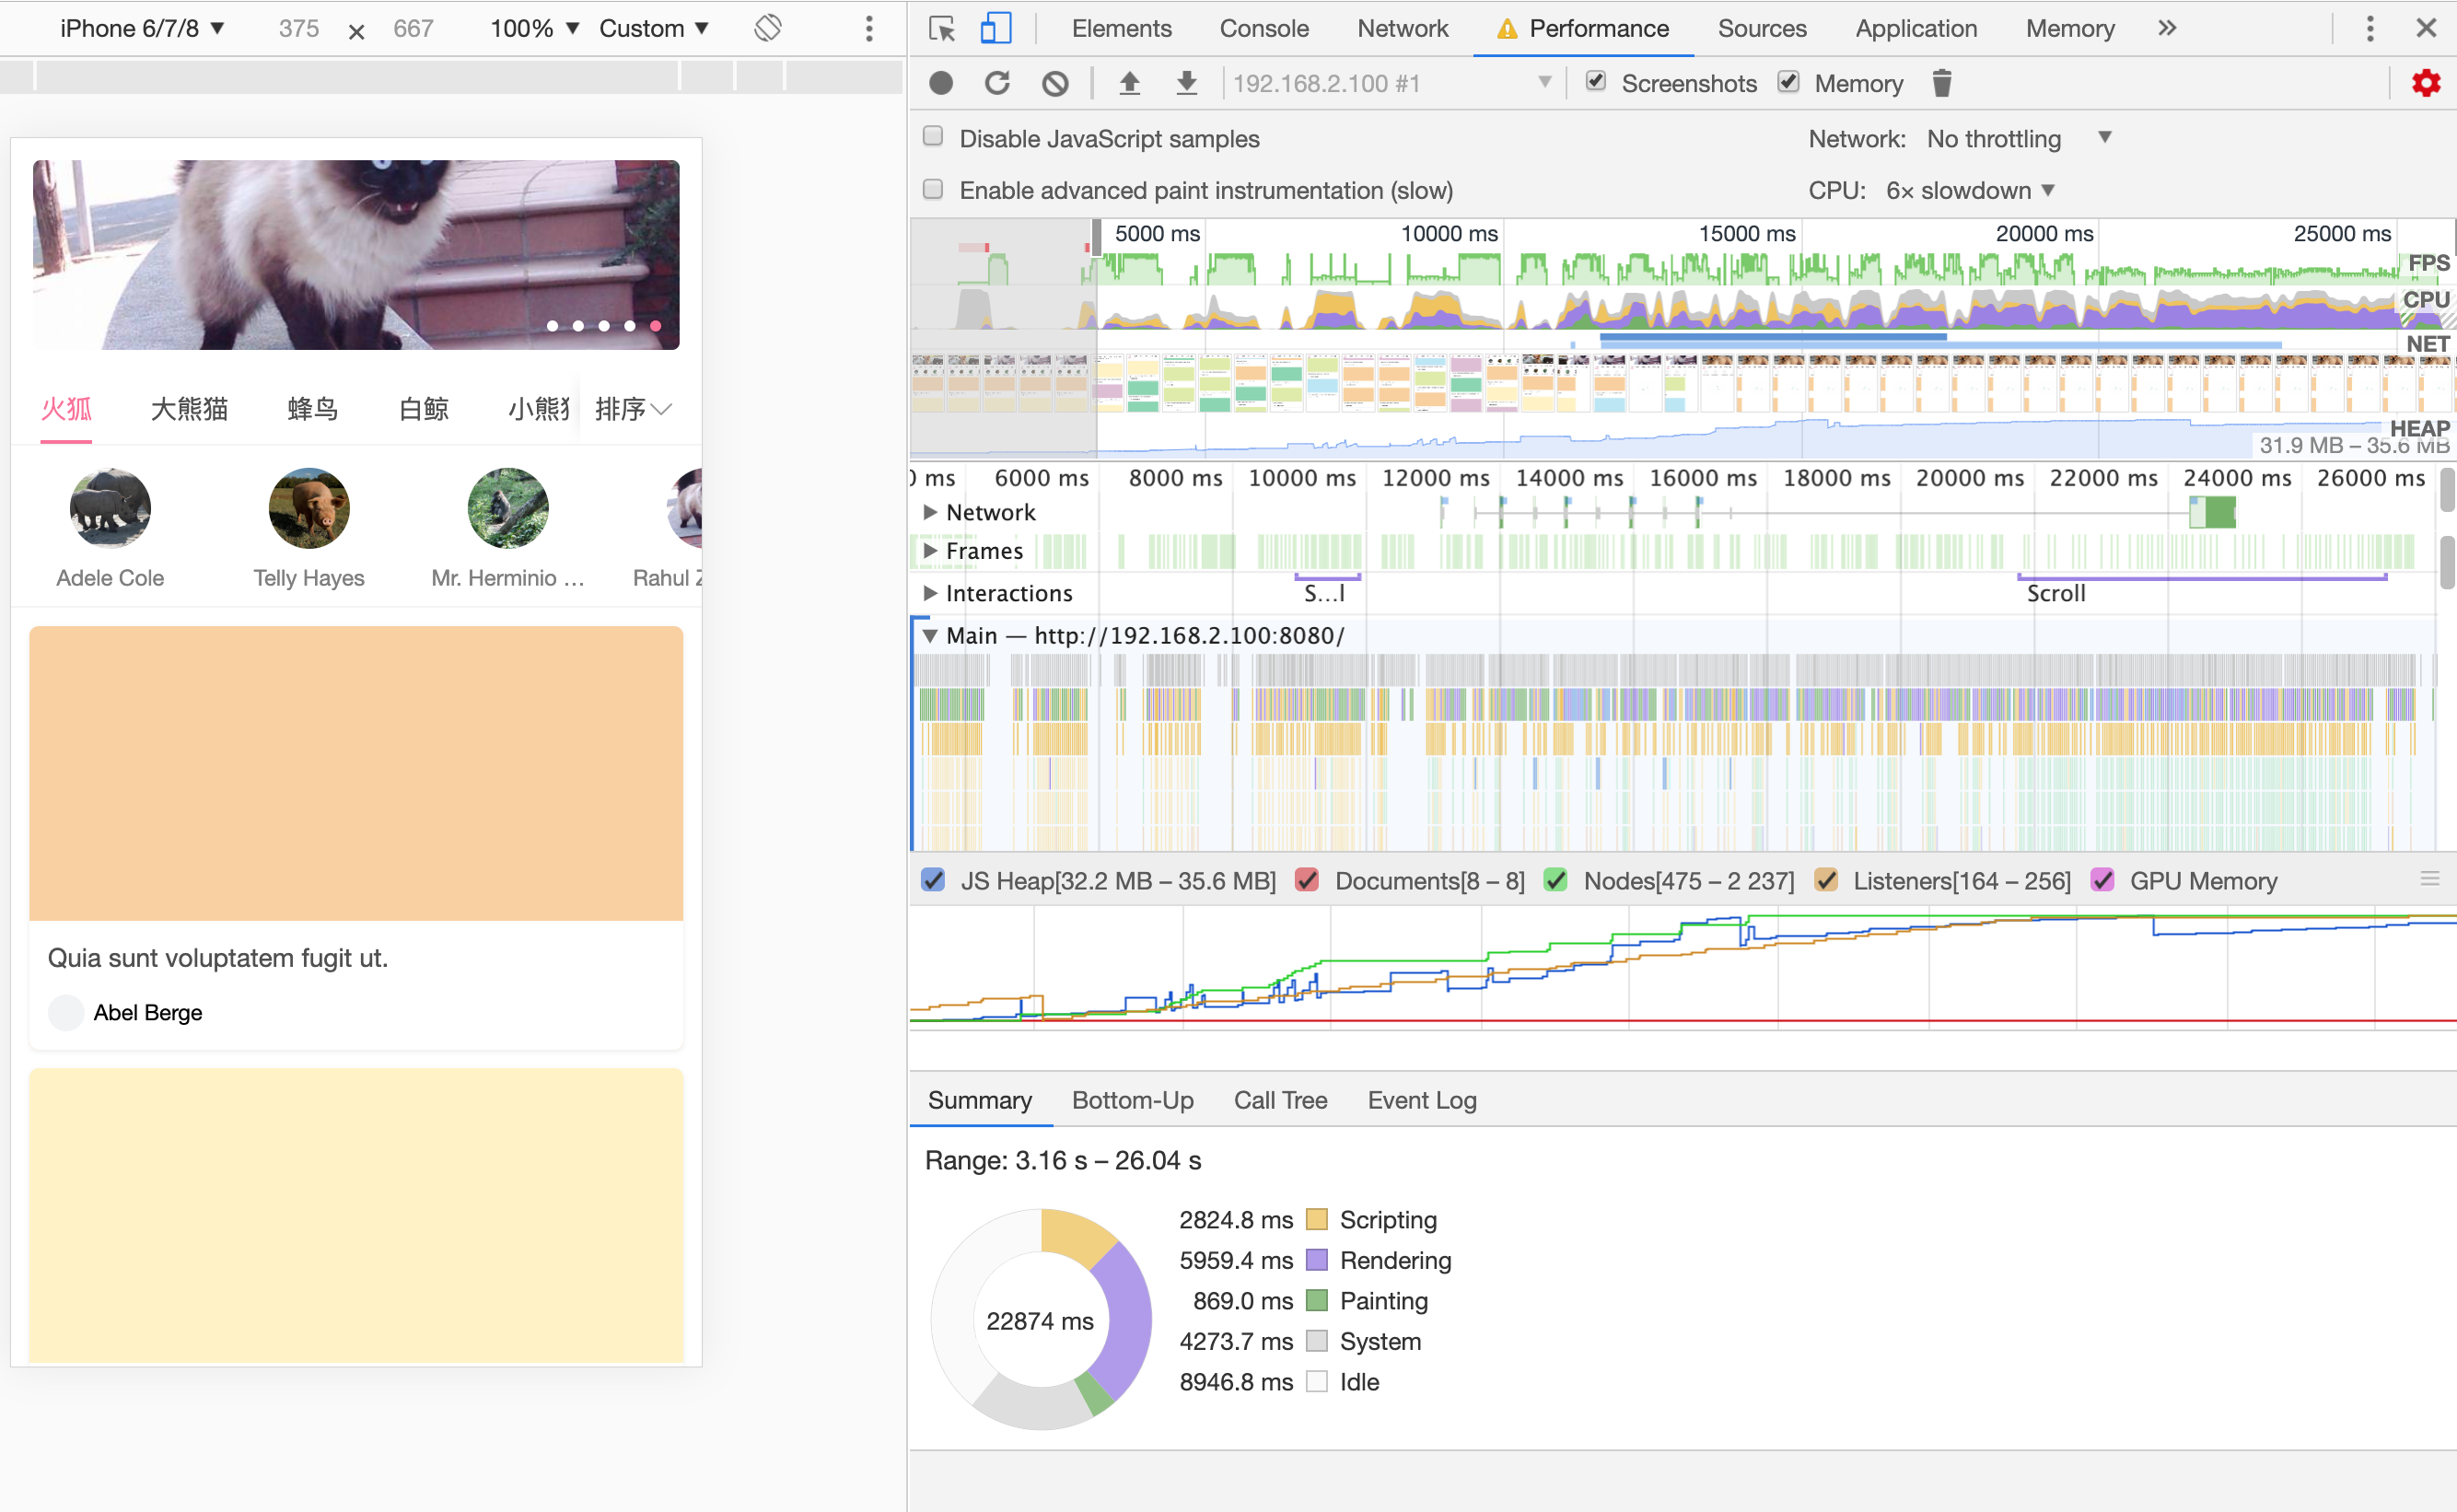Start a new performance recording

pos(941,83)
